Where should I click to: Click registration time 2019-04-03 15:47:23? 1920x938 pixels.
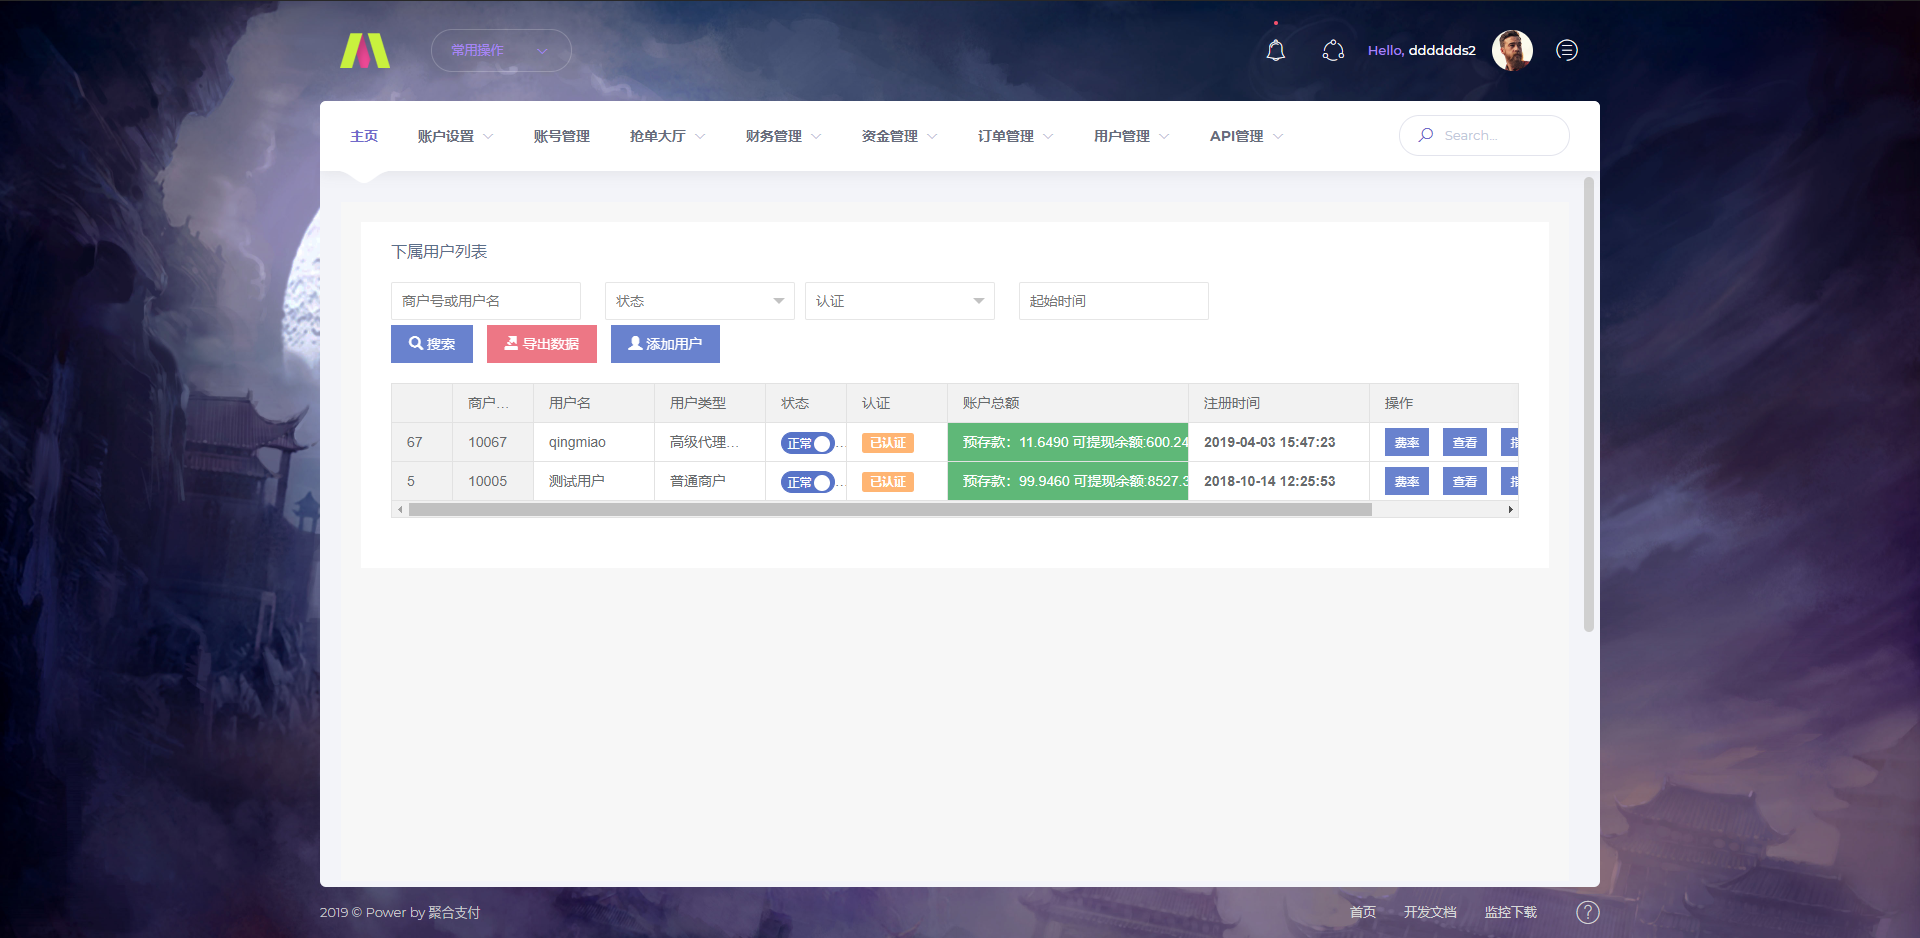[x=1270, y=442]
